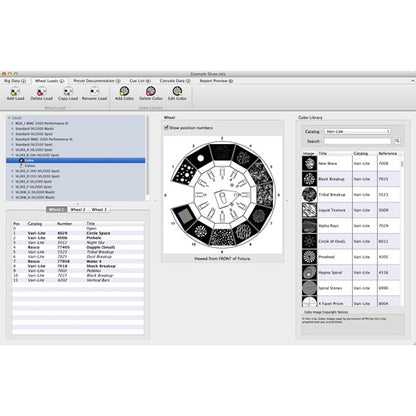Switch to the Rig Data tab
The width and height of the screenshot is (416, 416).
point(15,81)
